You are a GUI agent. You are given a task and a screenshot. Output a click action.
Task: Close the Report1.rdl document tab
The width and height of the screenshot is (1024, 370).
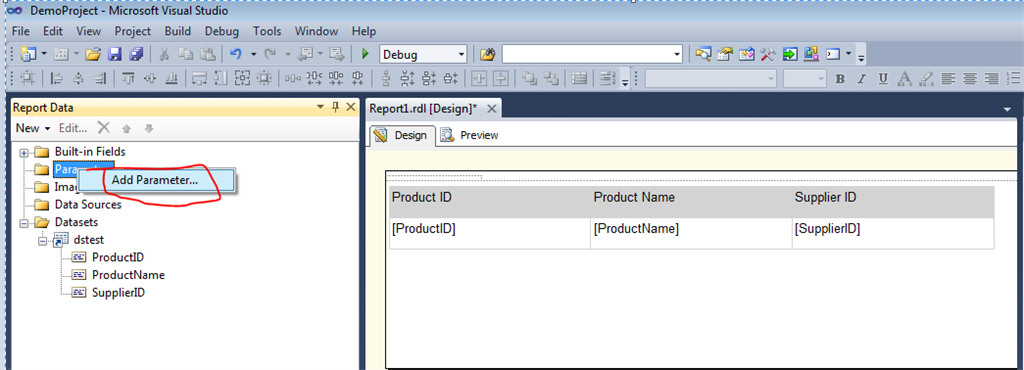[492, 108]
